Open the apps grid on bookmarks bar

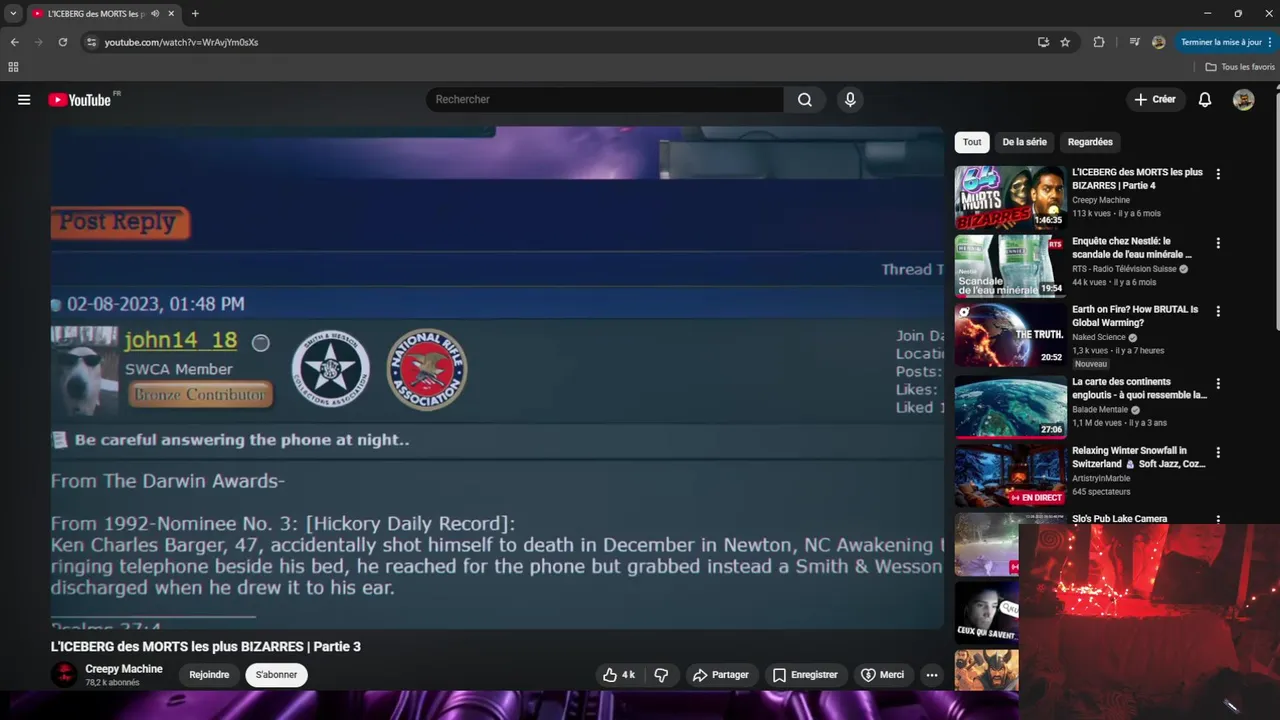(13, 67)
